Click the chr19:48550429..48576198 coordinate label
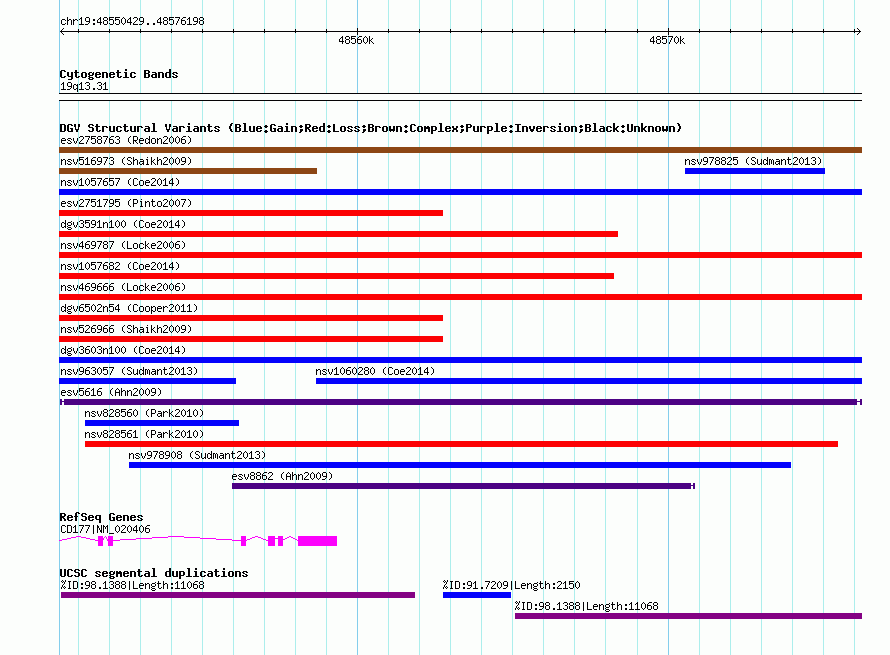Screen dimensions: 890x655 click(x=132, y=21)
